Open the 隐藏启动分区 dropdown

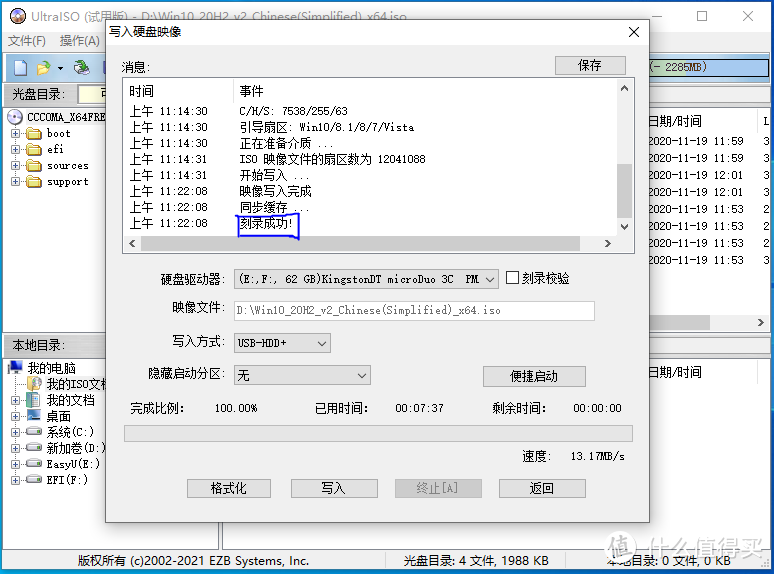tap(362, 376)
